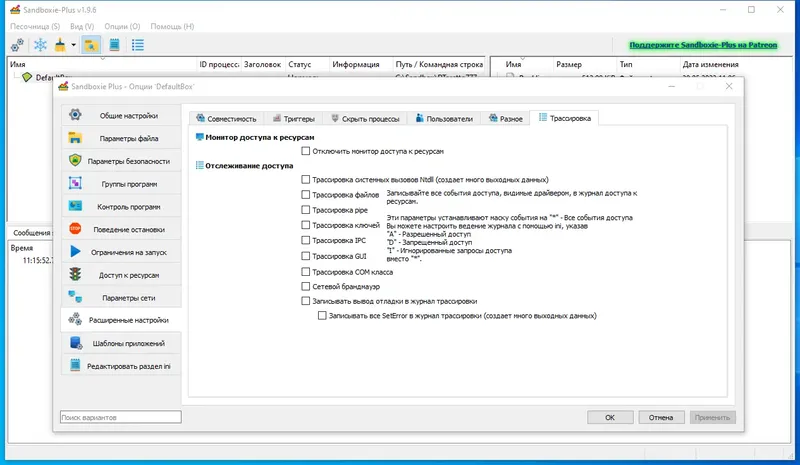The width and height of the screenshot is (800, 465).
Task: Enable Сетевой брандмауэр checkbox
Action: click(306, 286)
